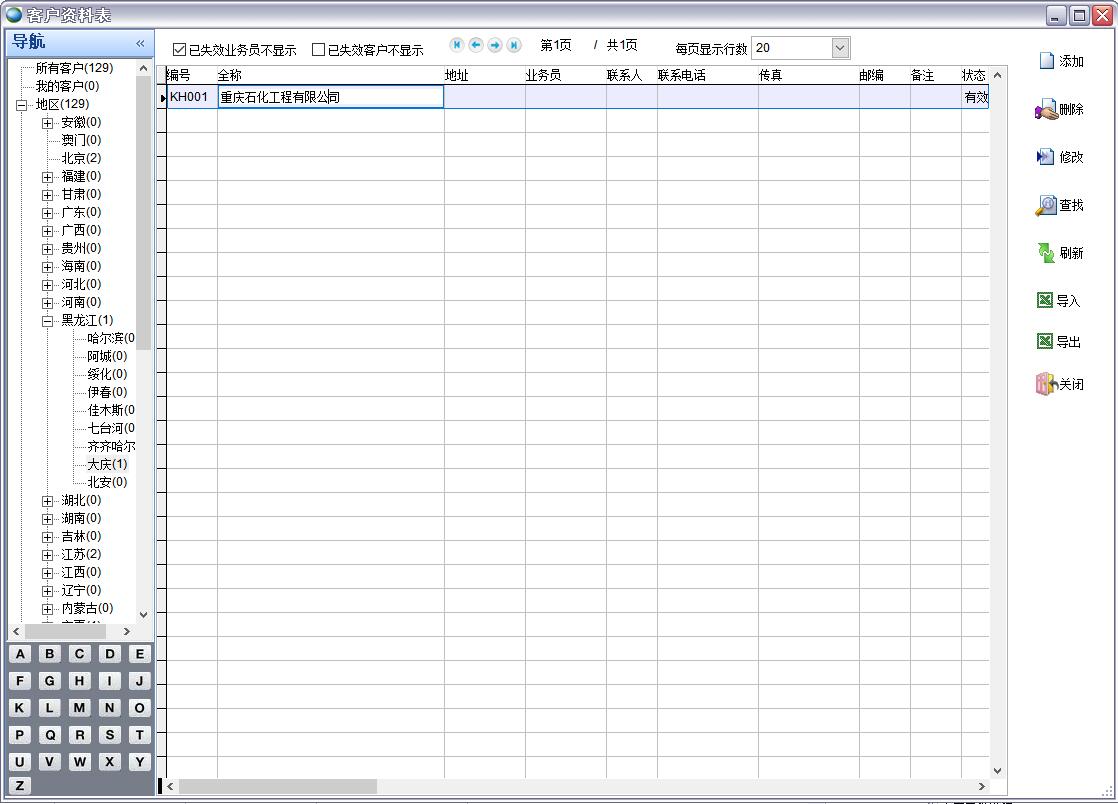
Task: Go to first page navigation arrow
Action: pyautogui.click(x=457, y=45)
